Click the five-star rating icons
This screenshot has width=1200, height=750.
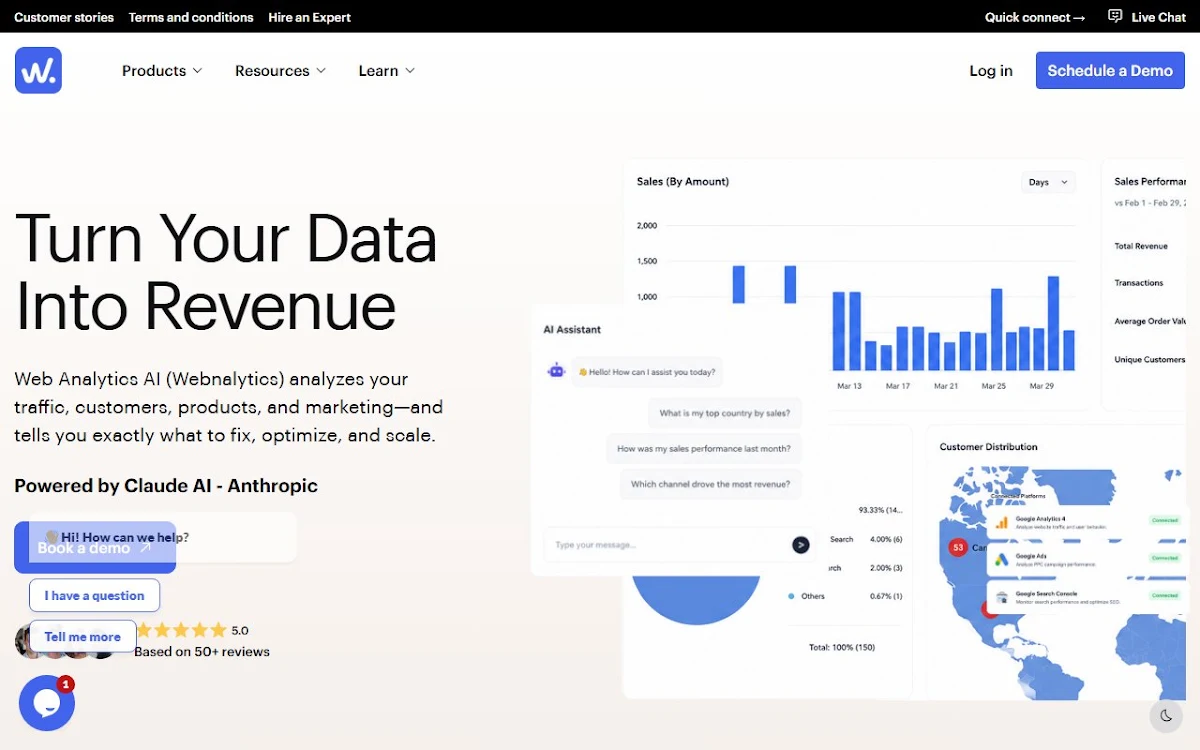(181, 630)
